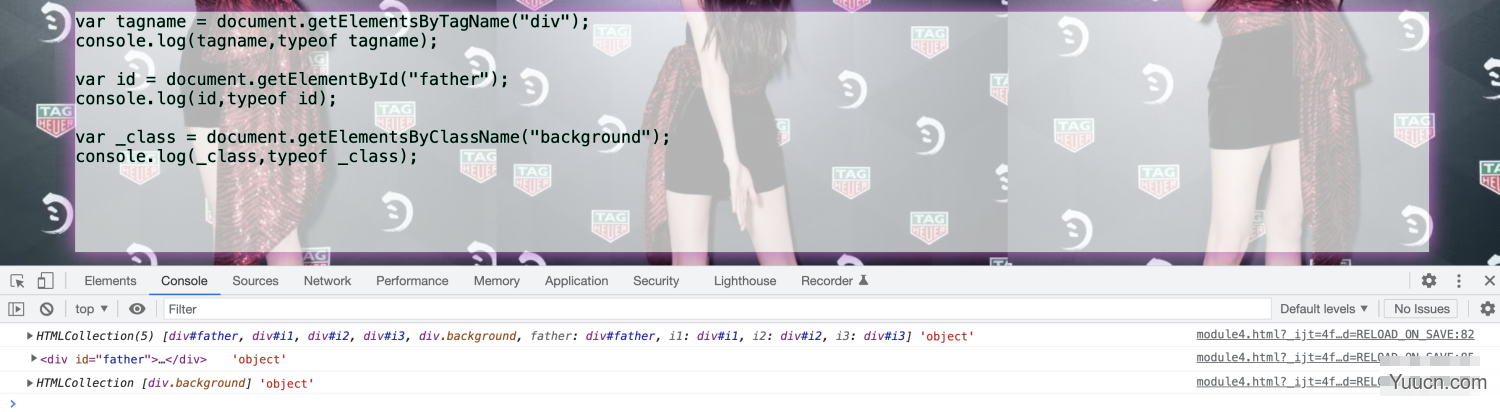Open source link for the HTMLCollection(5) log

point(1335,335)
